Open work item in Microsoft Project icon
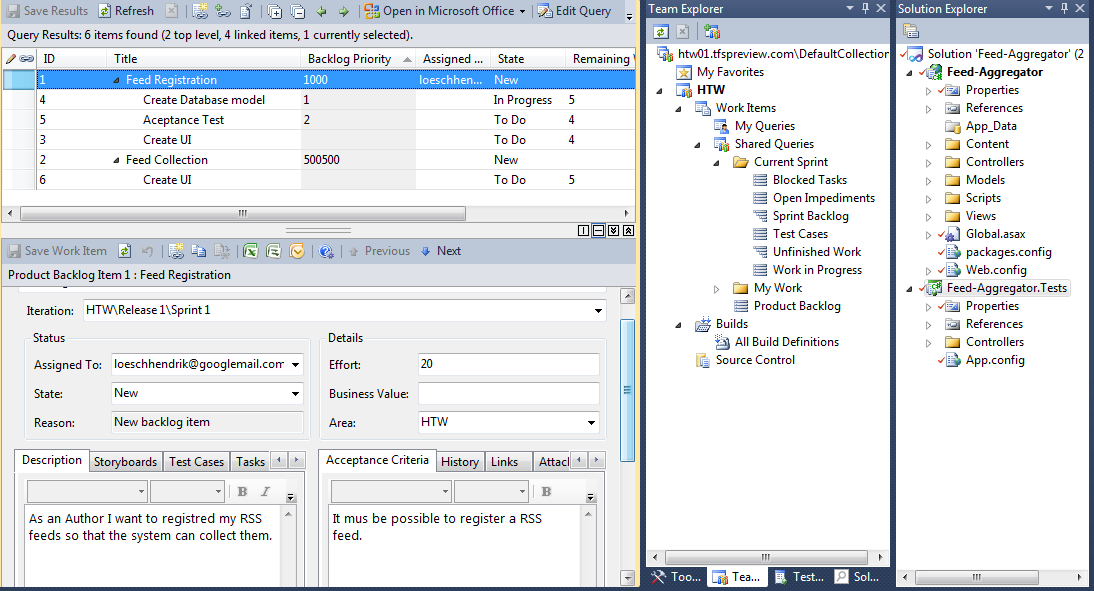Viewport: 1094px width, 591px height. (274, 251)
